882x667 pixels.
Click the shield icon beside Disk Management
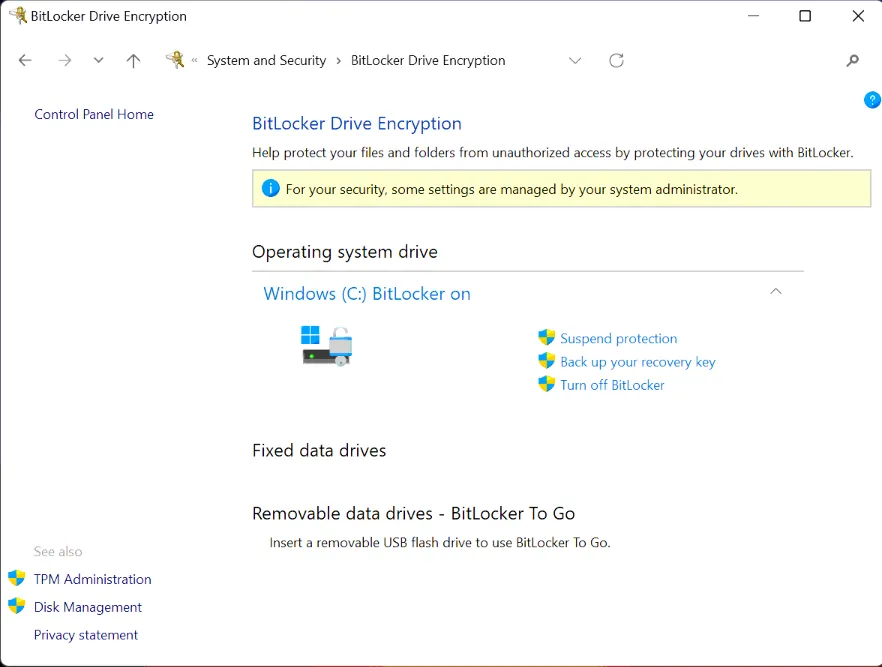click(x=17, y=606)
